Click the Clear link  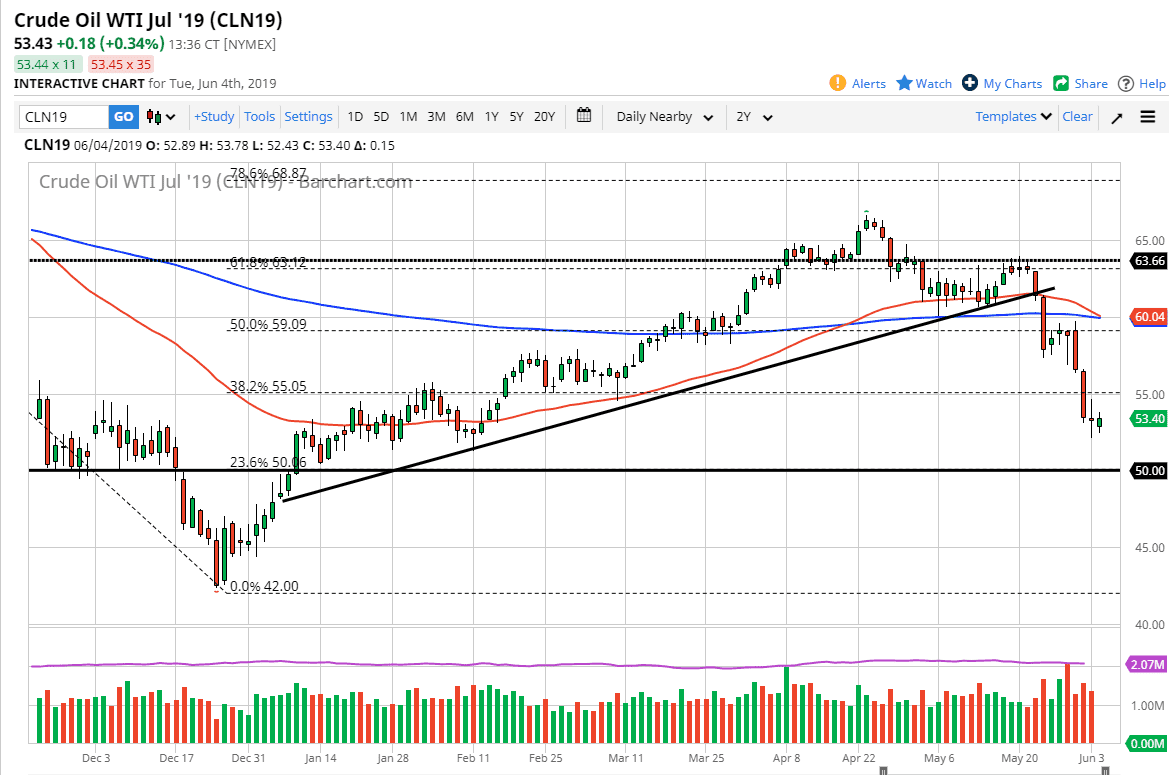1077,117
